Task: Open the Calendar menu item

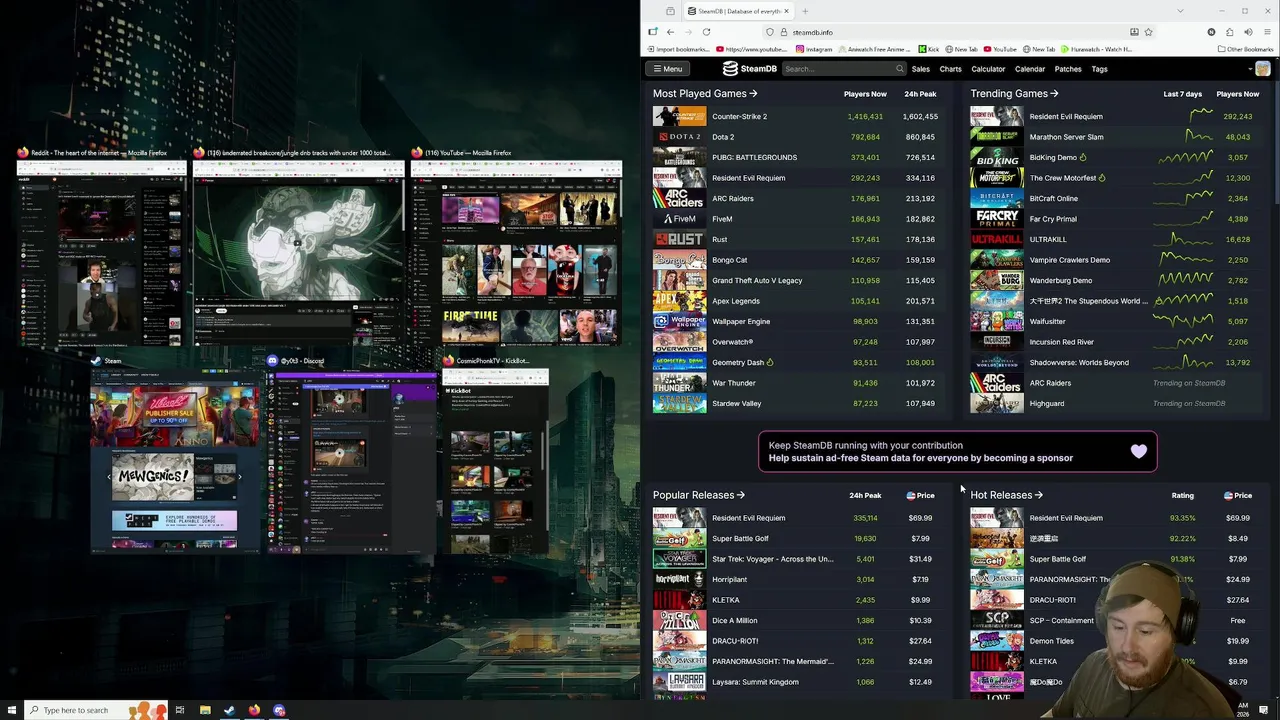Action: click(x=1030, y=69)
